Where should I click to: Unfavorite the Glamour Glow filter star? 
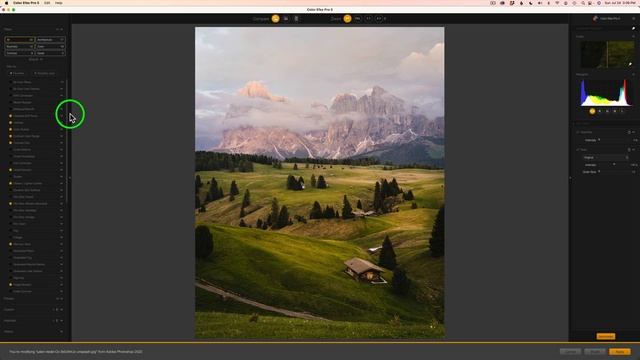point(11,244)
